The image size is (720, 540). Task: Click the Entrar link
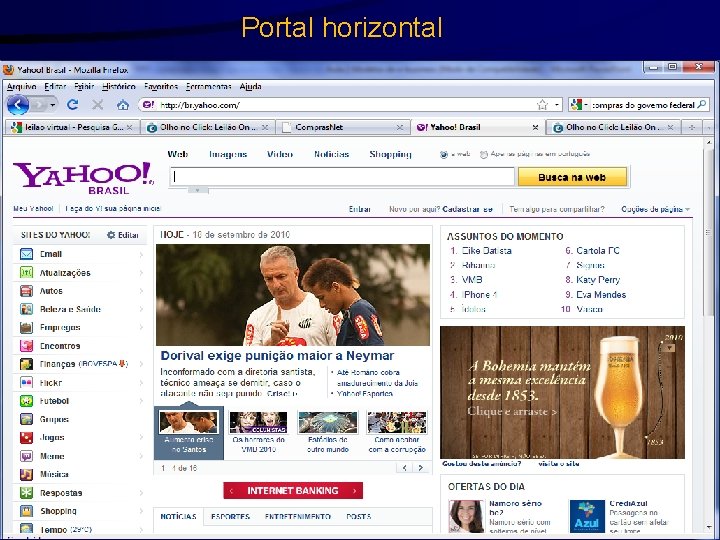point(360,209)
